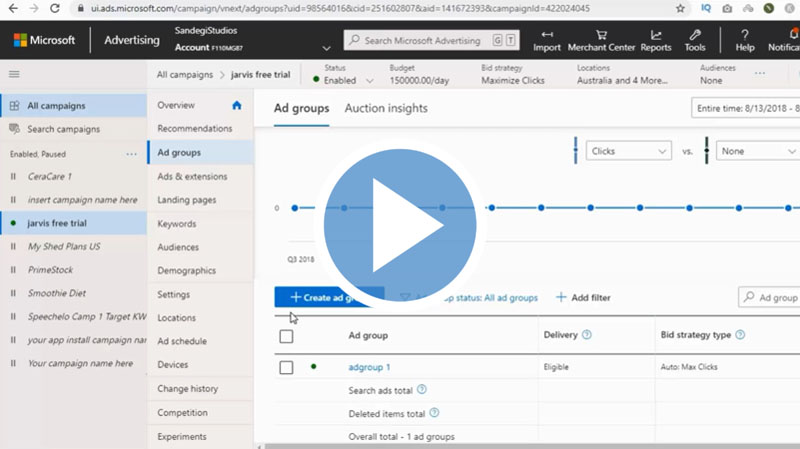The width and height of the screenshot is (800, 449).
Task: Reload the page with refresh icon
Action: pyautogui.click(x=55, y=8)
